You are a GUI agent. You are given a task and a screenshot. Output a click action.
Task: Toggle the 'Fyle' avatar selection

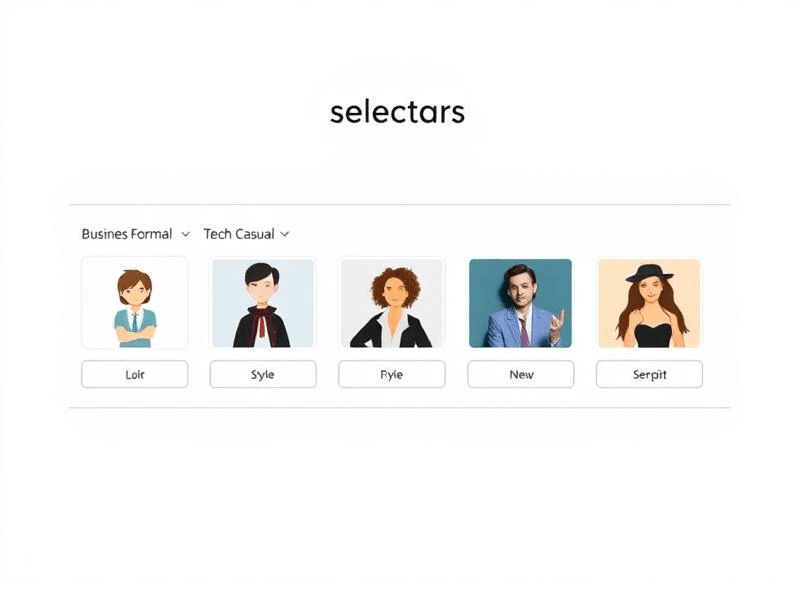392,374
